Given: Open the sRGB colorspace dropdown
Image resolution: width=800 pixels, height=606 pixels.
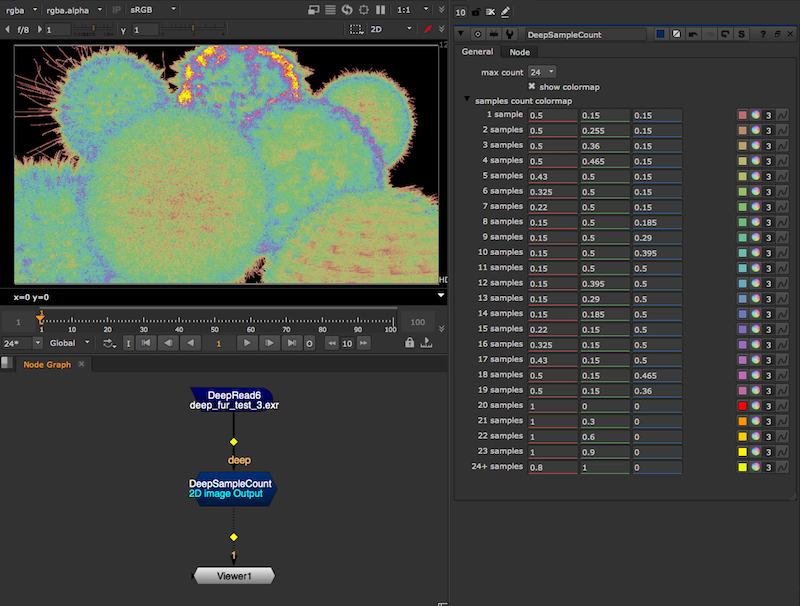Looking at the screenshot, I should click(x=152, y=9).
